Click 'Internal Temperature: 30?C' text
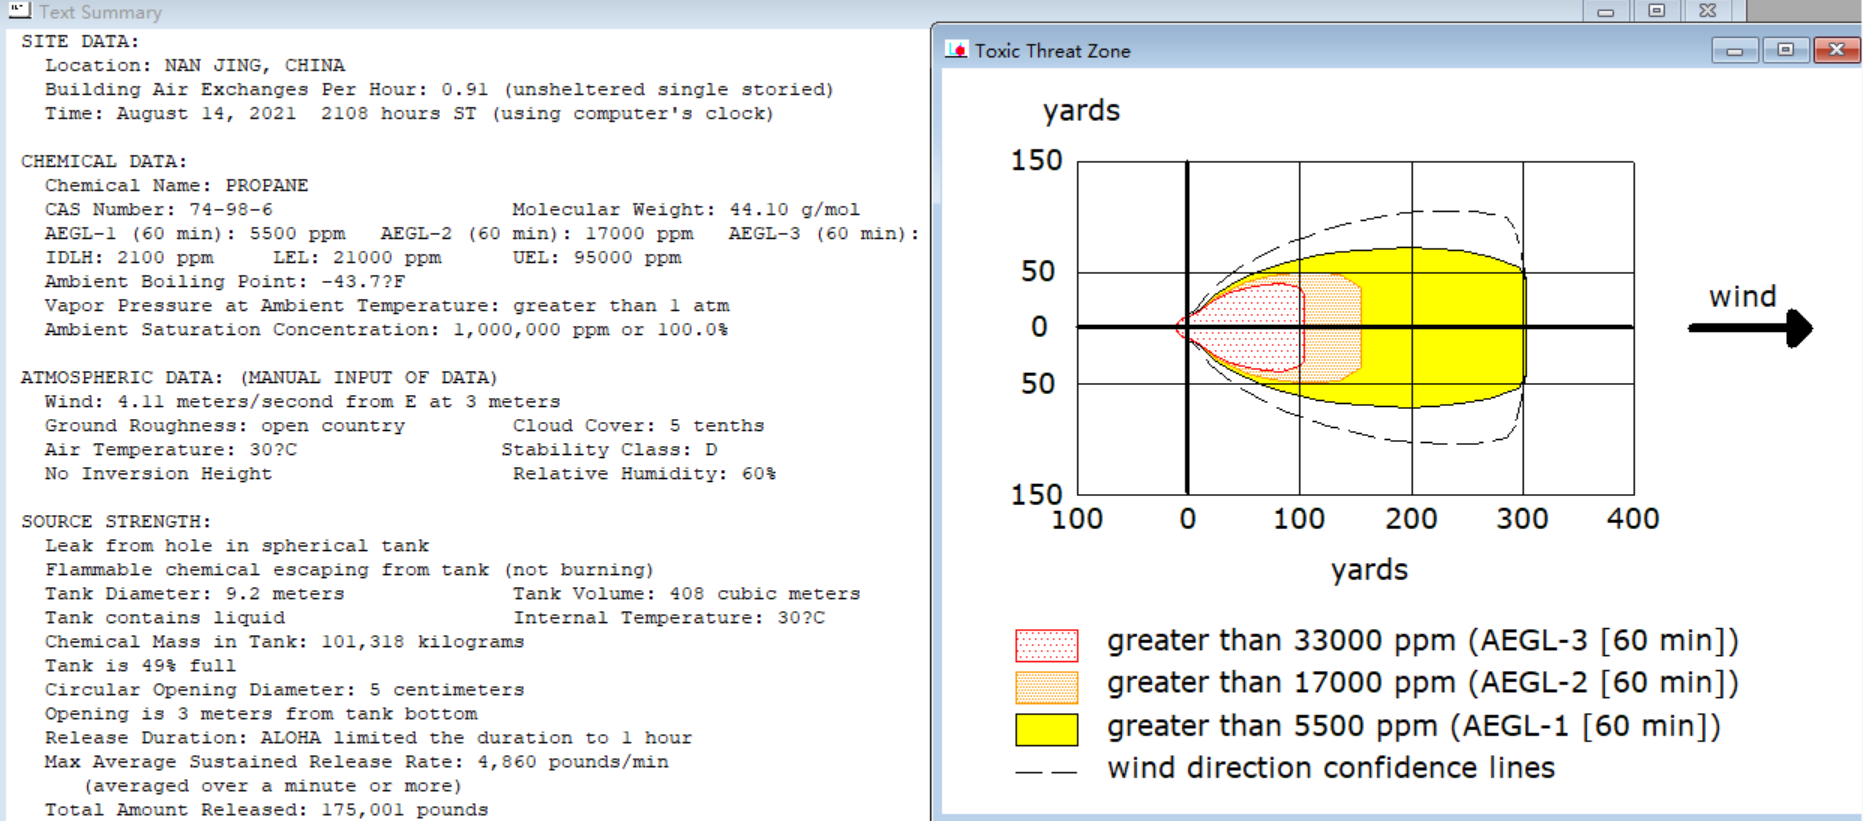The height and width of the screenshot is (821, 1863). point(669,617)
